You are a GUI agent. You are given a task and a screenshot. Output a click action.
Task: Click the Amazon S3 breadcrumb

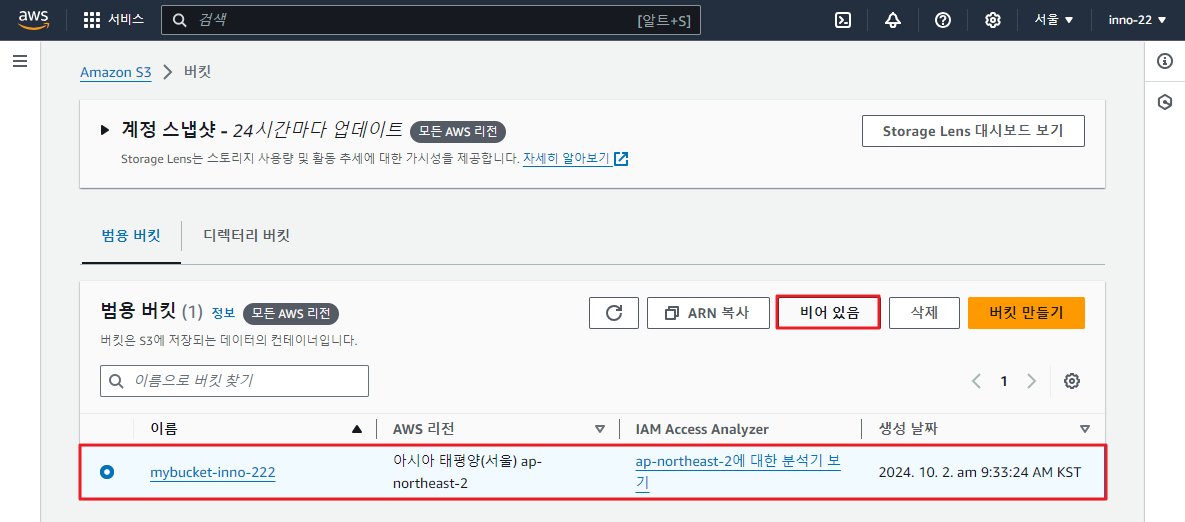pos(116,73)
